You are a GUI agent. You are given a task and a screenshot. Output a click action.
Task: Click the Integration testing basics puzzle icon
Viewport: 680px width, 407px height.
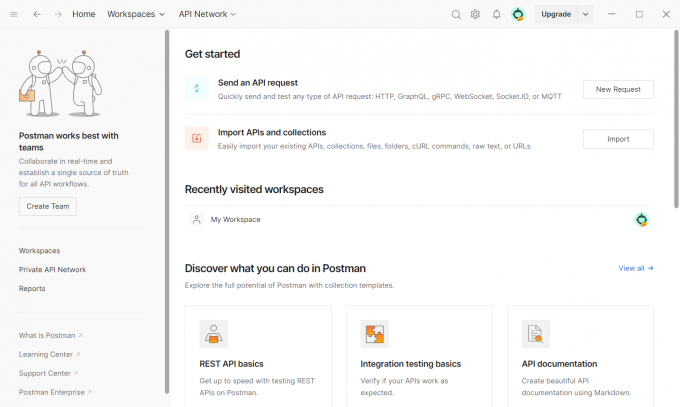tap(375, 334)
